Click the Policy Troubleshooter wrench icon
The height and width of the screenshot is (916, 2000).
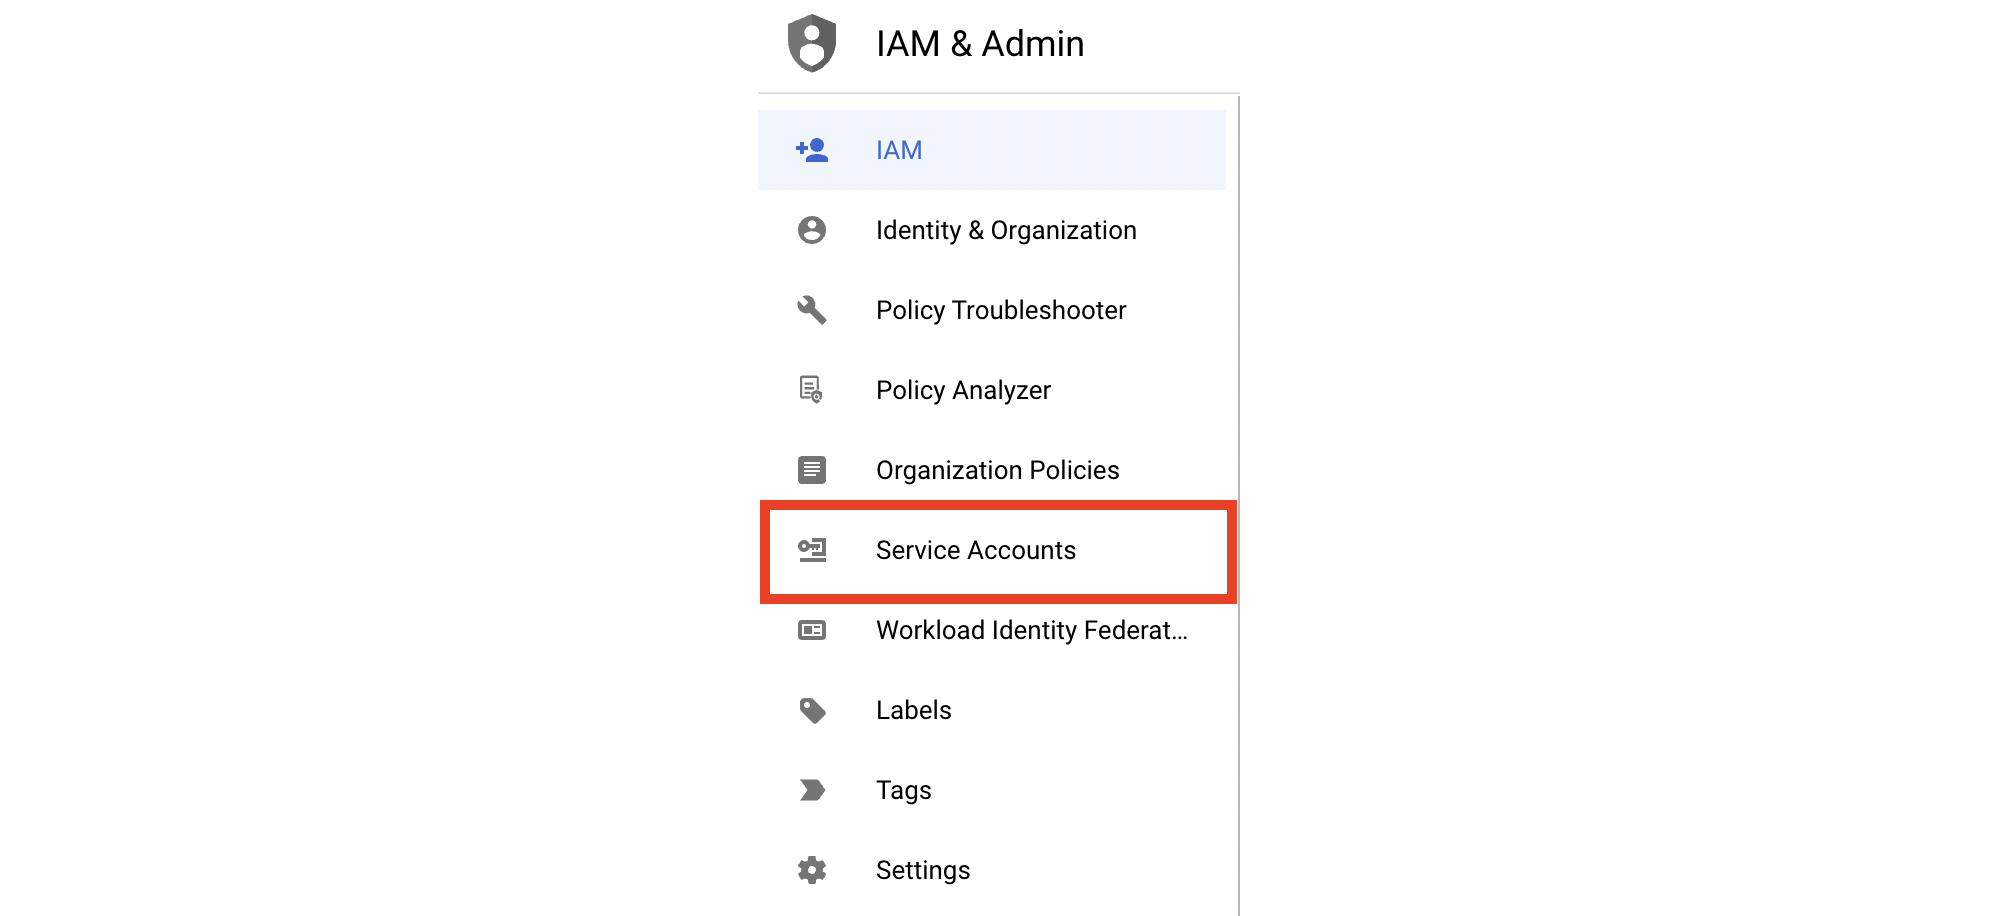click(812, 310)
